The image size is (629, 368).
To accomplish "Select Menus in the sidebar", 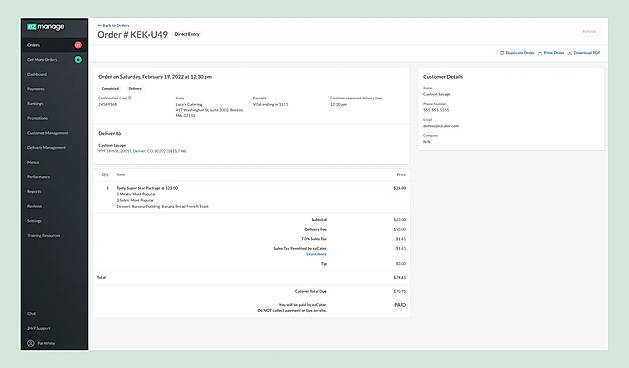I will pyautogui.click(x=33, y=162).
